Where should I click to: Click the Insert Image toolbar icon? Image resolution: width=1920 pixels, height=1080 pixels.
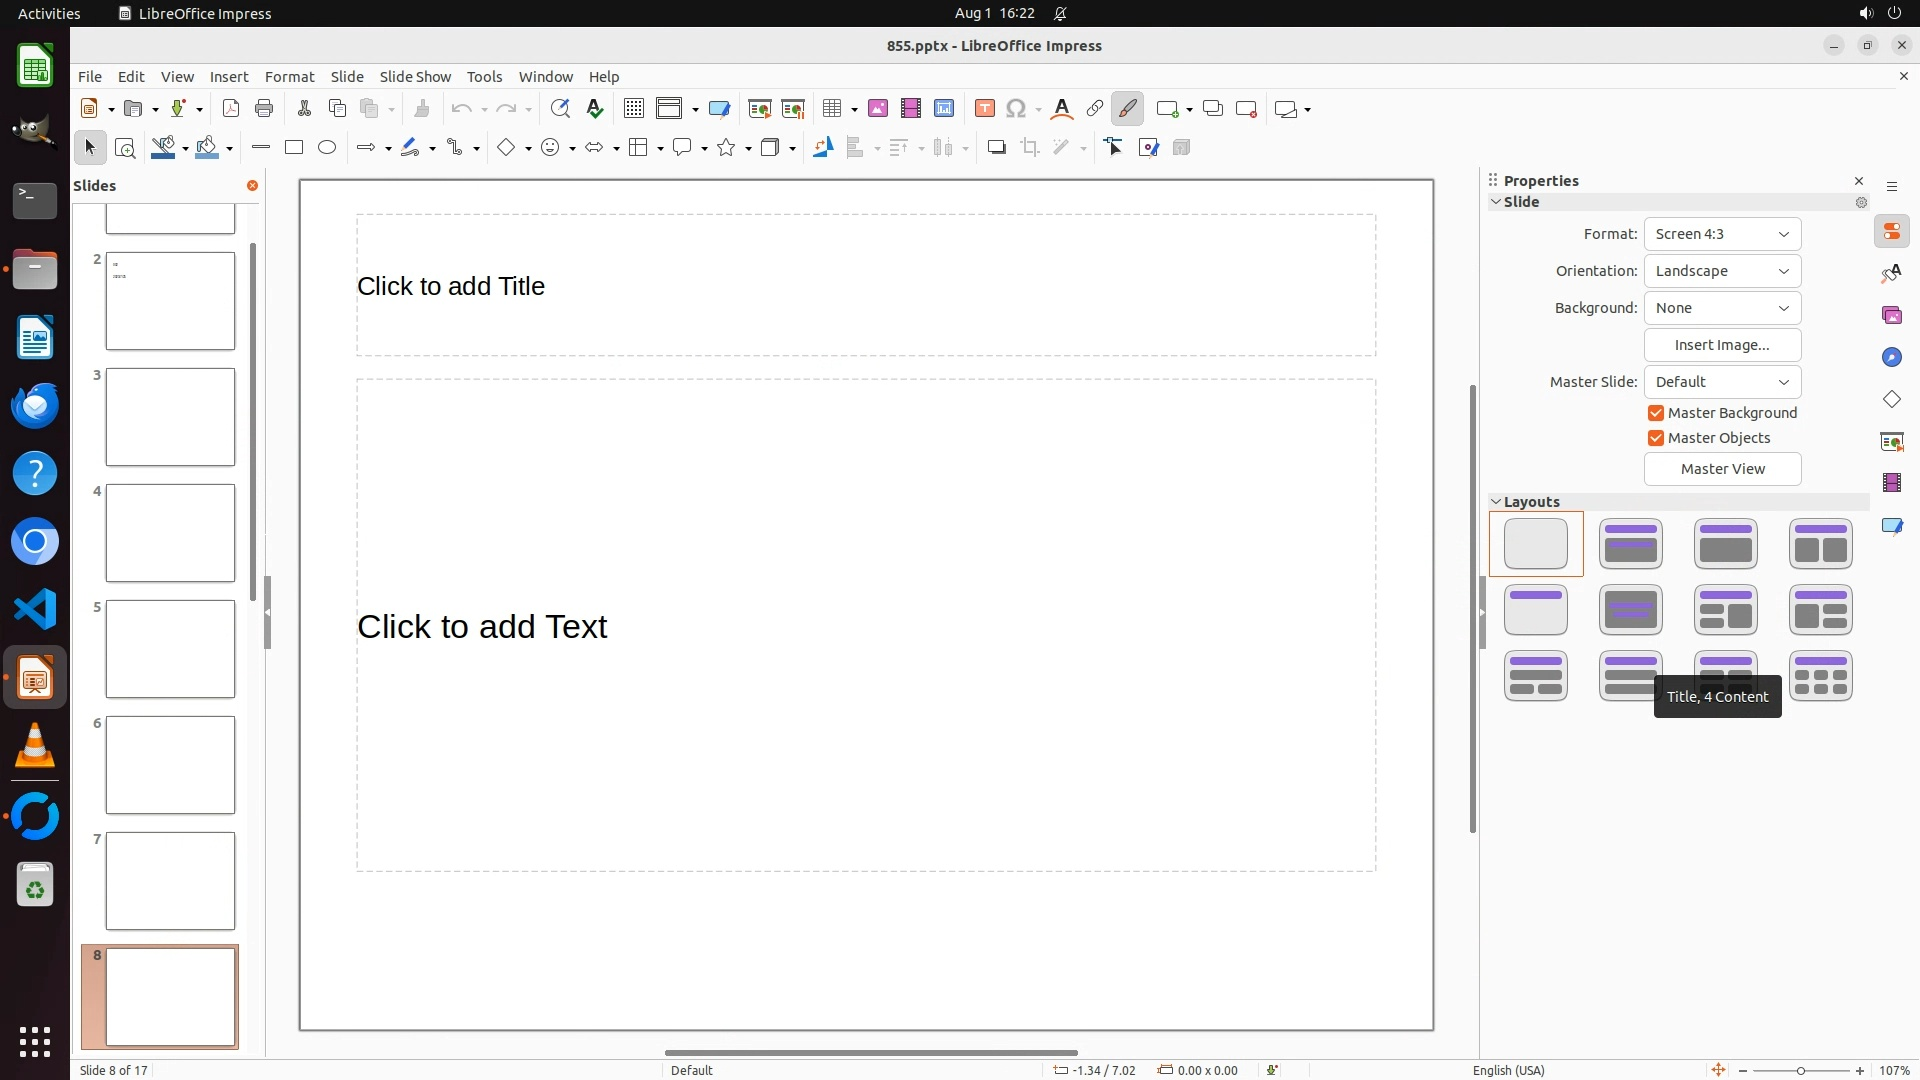878,109
